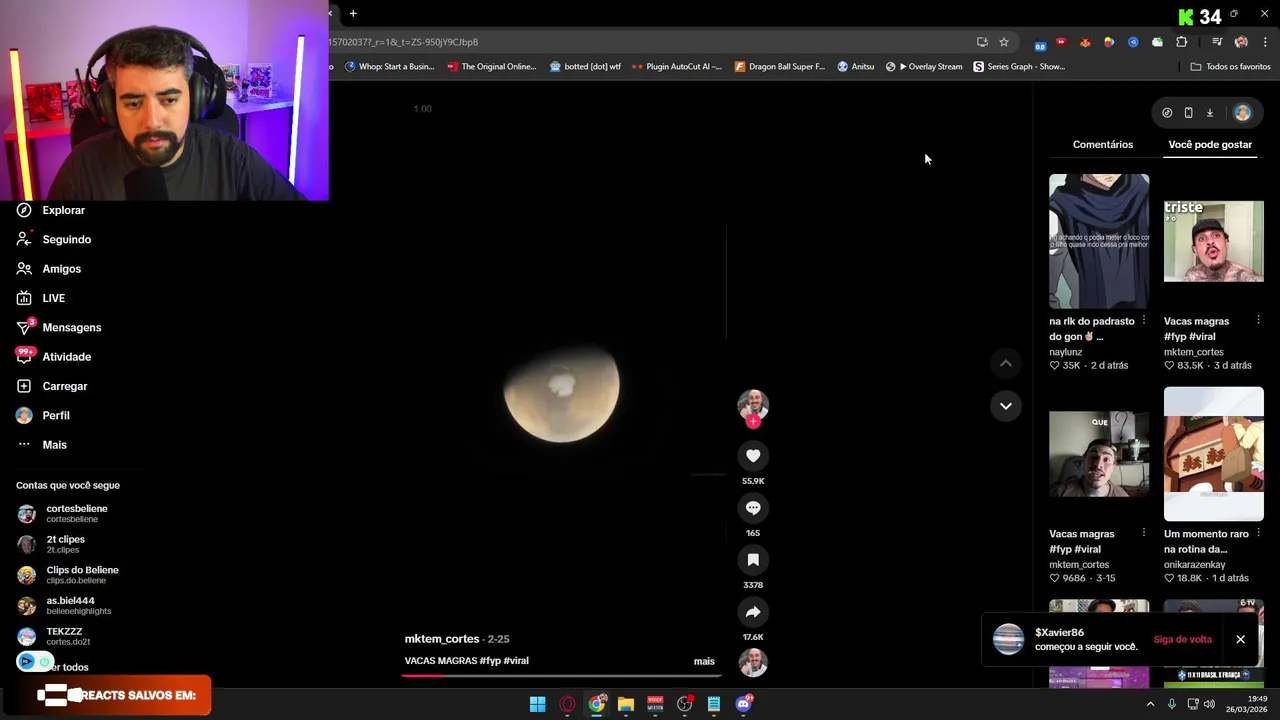Open mktem_cortes profile from caption

point(442,639)
